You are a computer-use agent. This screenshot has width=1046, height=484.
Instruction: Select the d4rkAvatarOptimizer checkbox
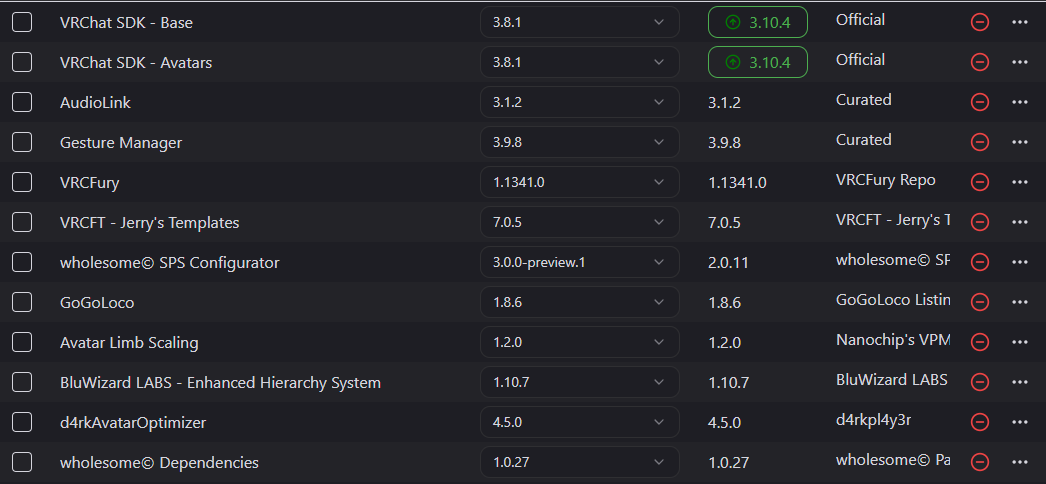tap(22, 422)
